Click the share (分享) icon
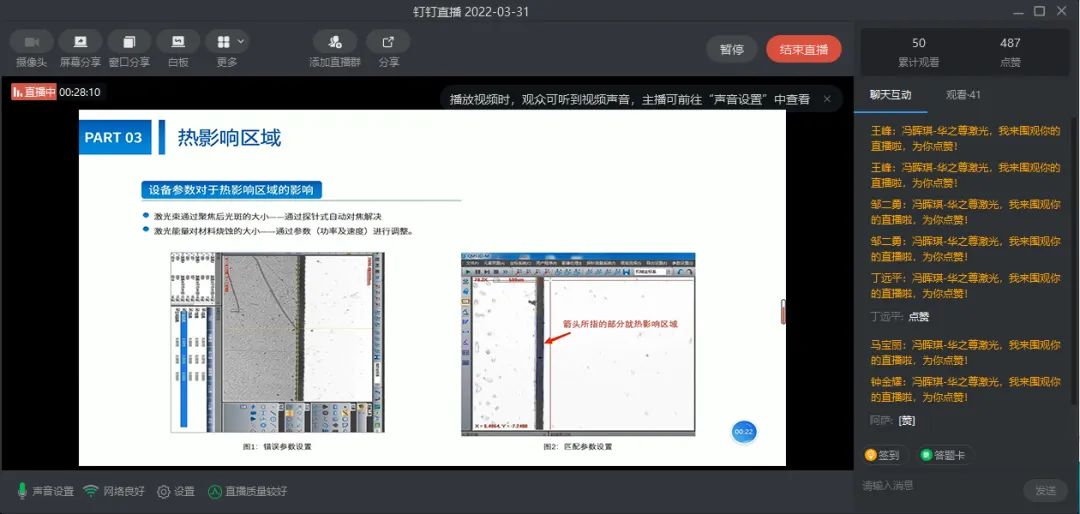Screen dimensions: 1080x514 (388, 42)
